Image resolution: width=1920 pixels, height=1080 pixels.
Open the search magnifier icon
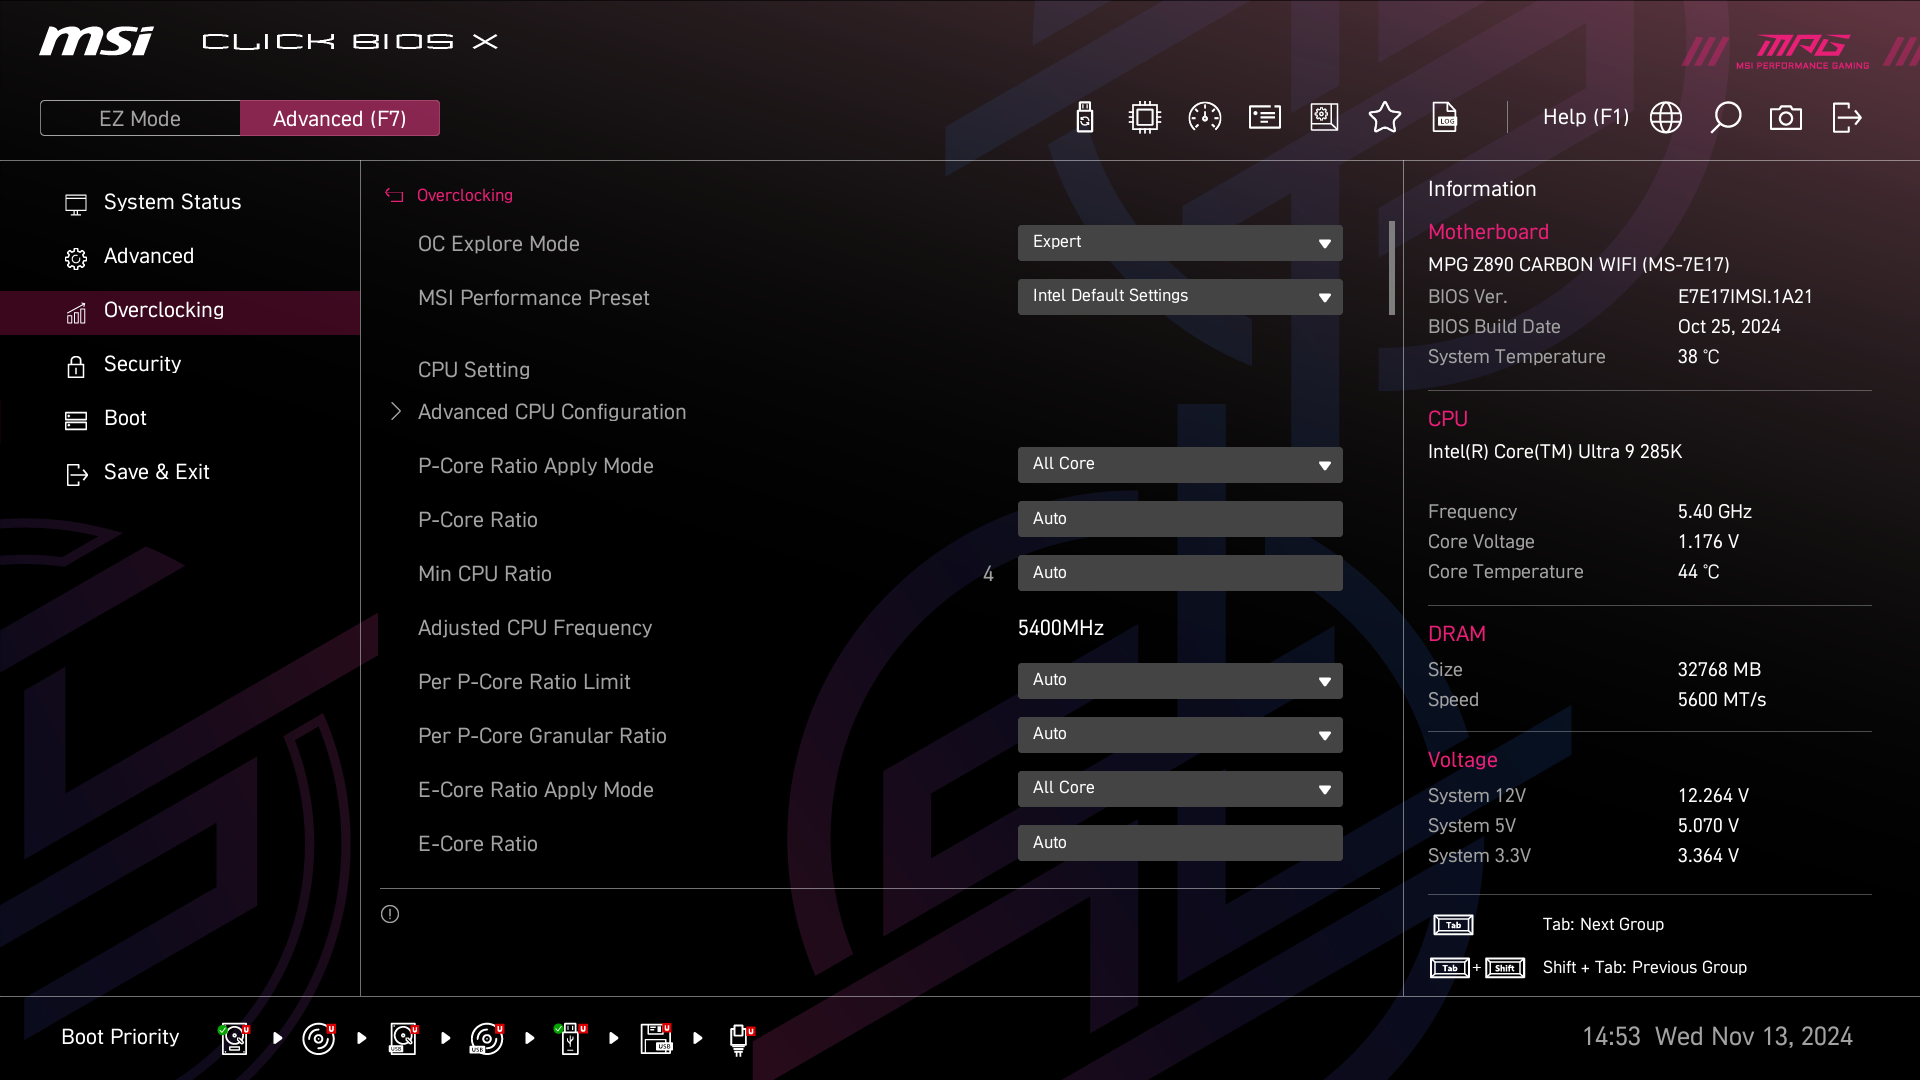point(1725,118)
